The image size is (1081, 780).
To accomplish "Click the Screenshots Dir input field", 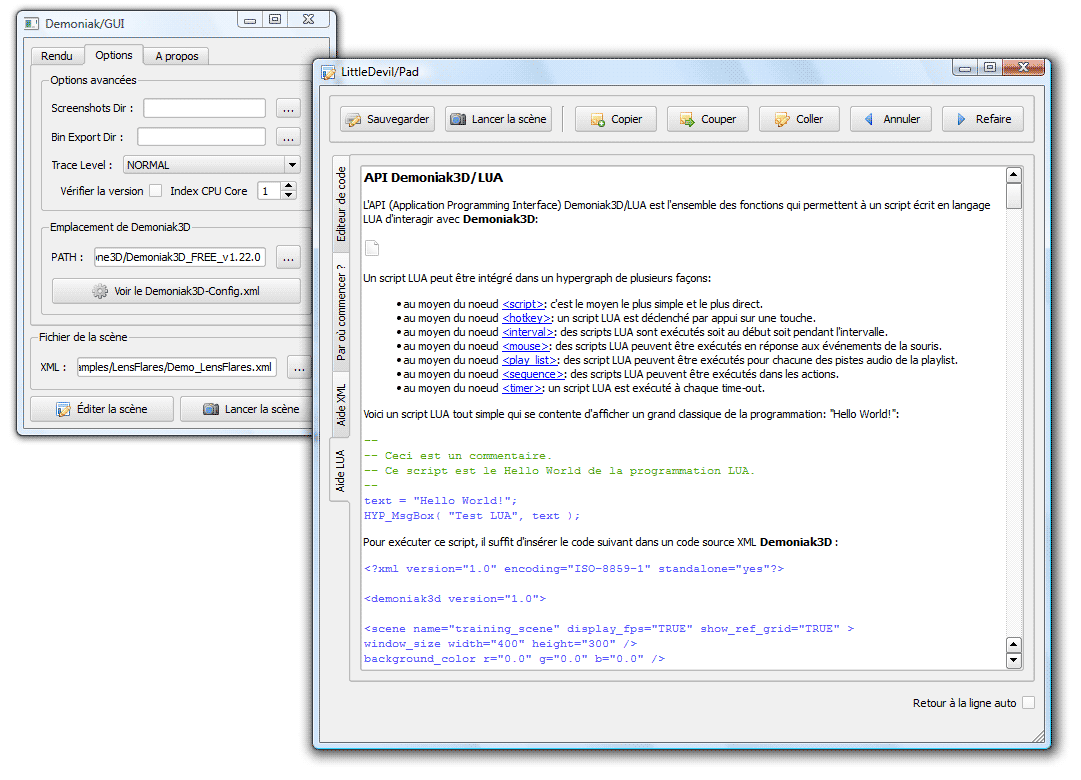I will tap(204, 108).
